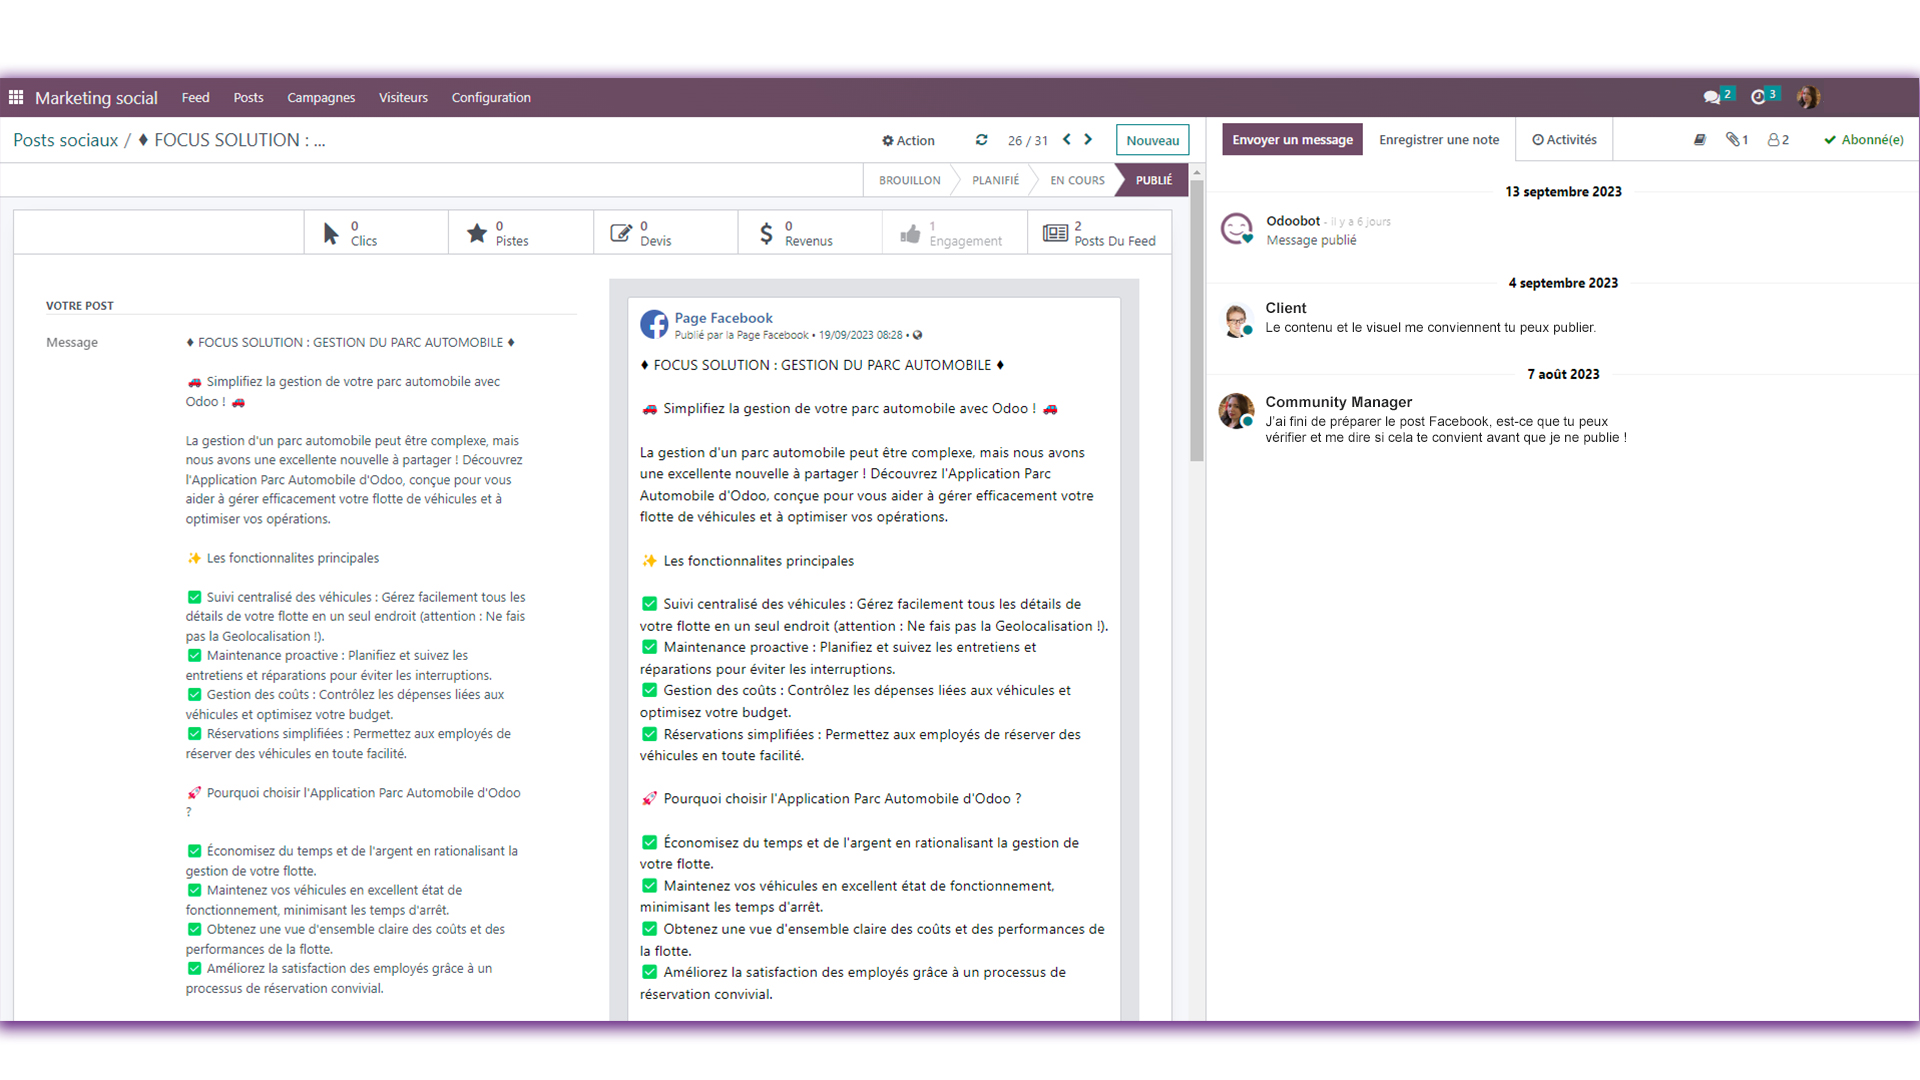Image resolution: width=1920 pixels, height=1080 pixels.
Task: Click the Community Manager message text
Action: pos(1446,429)
